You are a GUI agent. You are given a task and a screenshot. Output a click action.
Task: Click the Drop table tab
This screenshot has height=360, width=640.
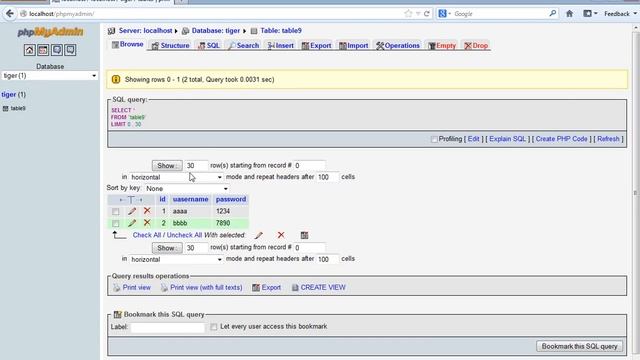tap(476, 45)
